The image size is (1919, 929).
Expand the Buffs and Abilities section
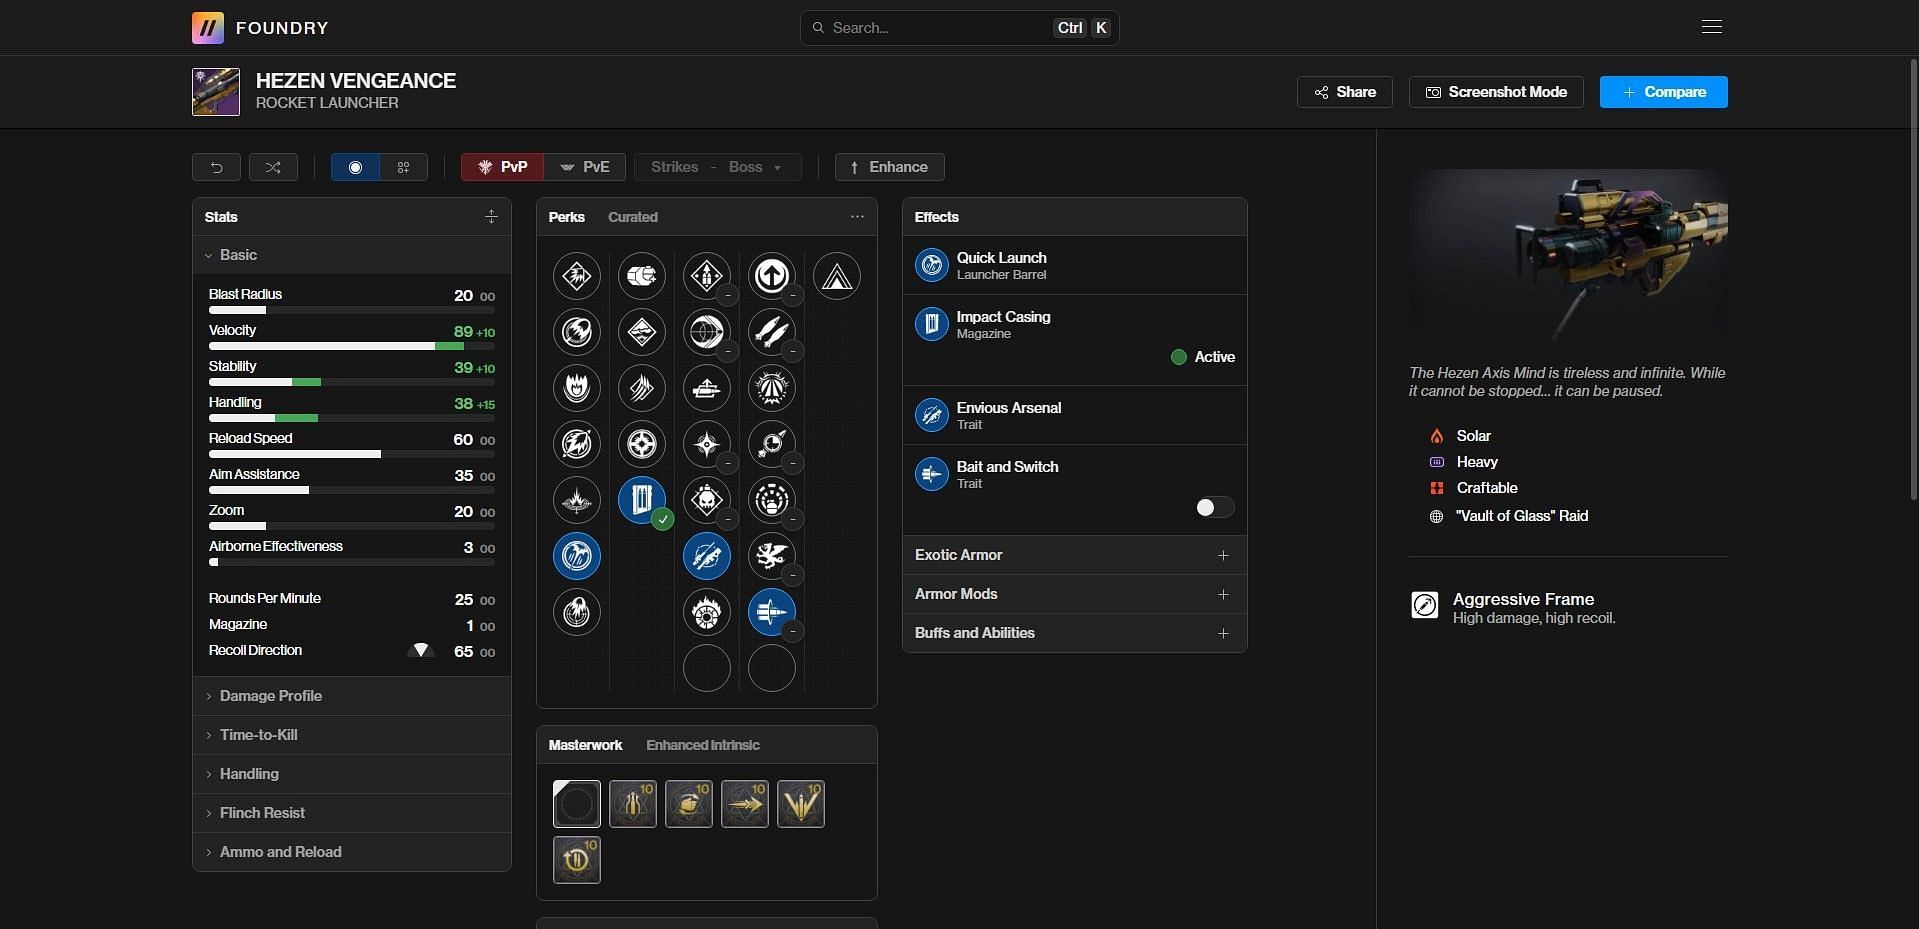pos(1075,633)
